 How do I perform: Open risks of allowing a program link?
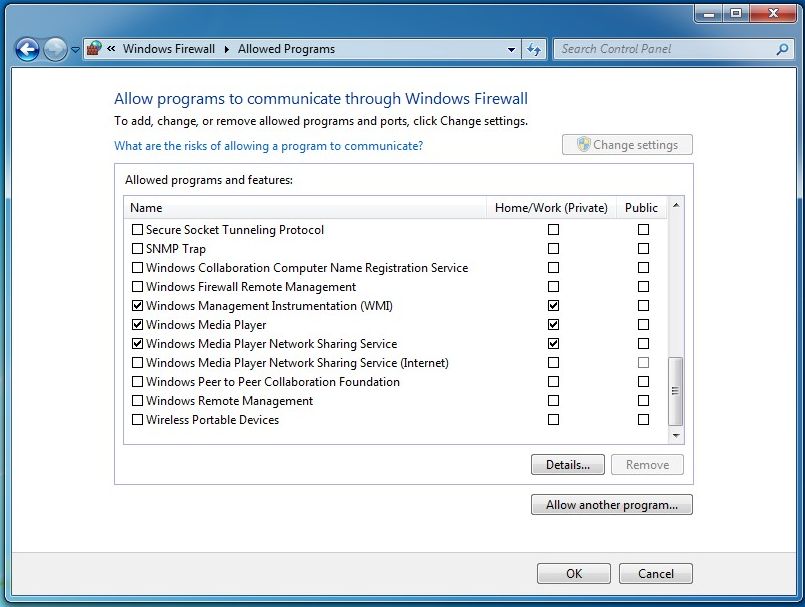pos(269,146)
